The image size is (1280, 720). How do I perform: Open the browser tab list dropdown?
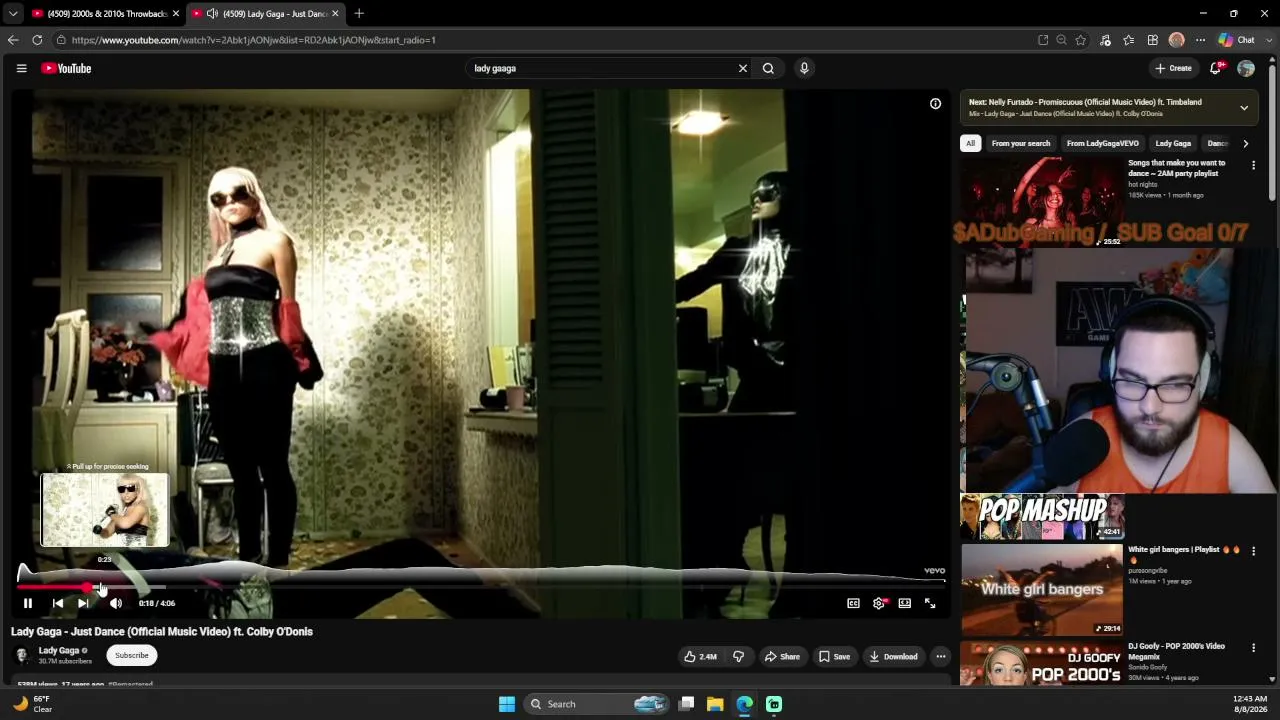click(12, 14)
